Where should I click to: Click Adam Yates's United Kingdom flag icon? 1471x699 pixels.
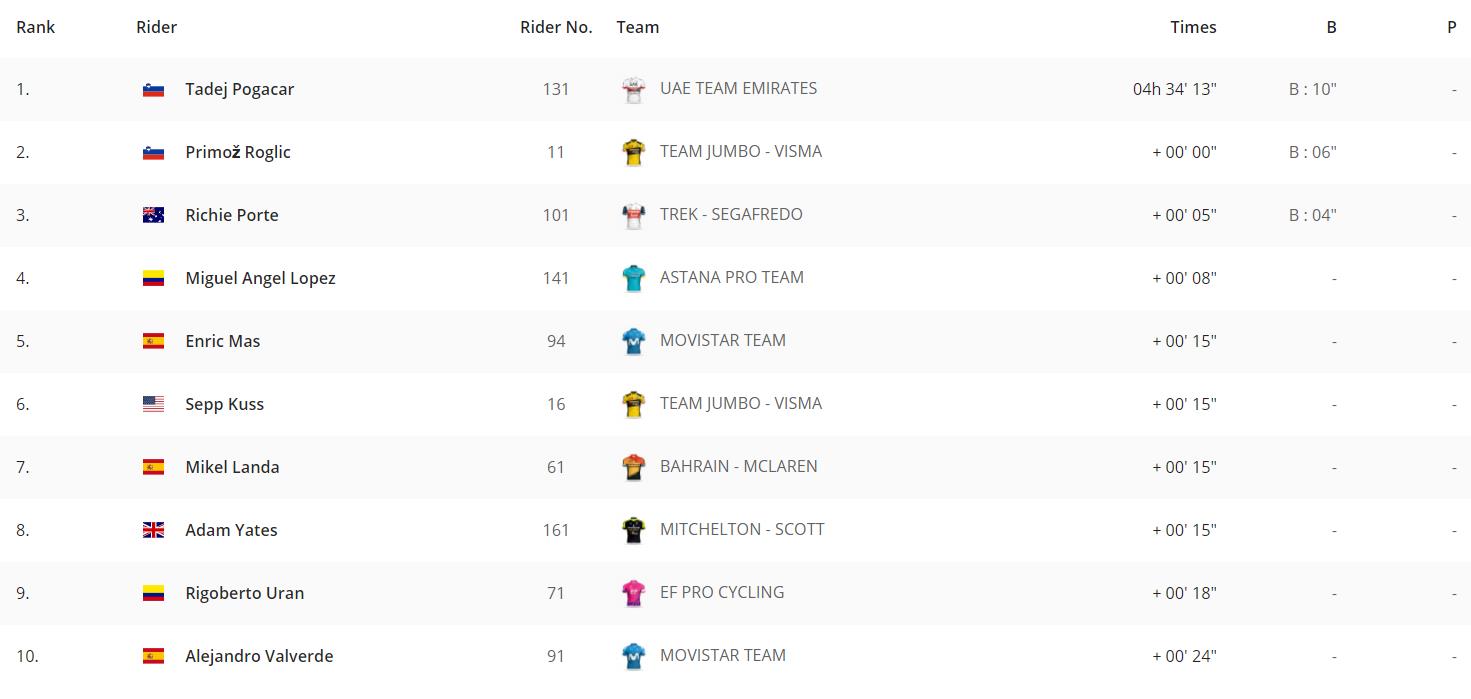pos(153,531)
